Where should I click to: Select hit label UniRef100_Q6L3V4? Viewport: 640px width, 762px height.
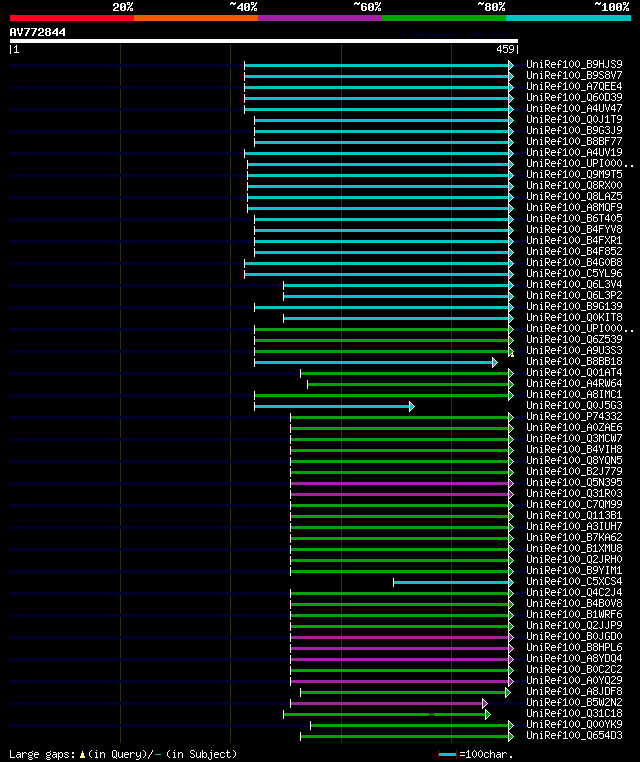click(574, 284)
